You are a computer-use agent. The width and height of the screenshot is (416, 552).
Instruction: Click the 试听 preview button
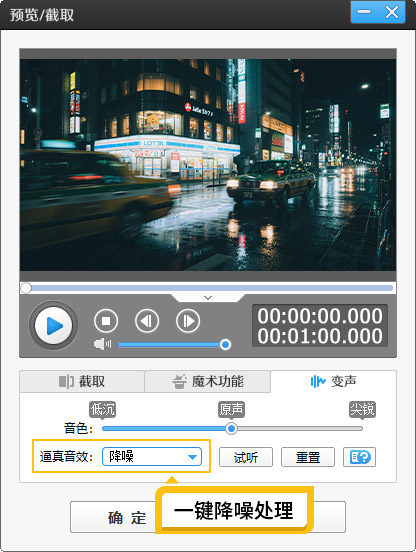click(246, 457)
